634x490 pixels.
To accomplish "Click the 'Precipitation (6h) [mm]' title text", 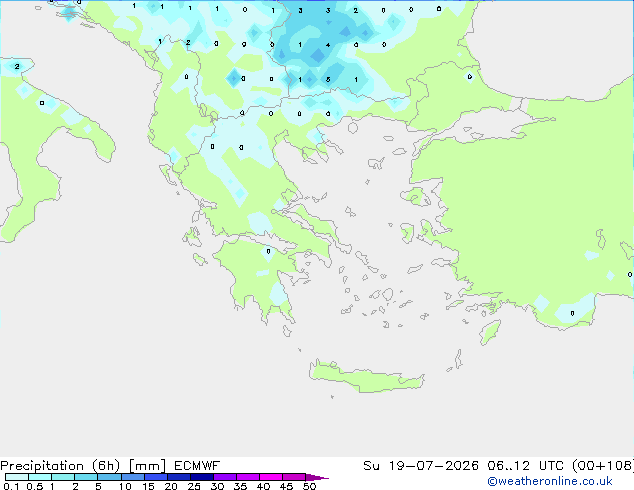I will (83, 466).
